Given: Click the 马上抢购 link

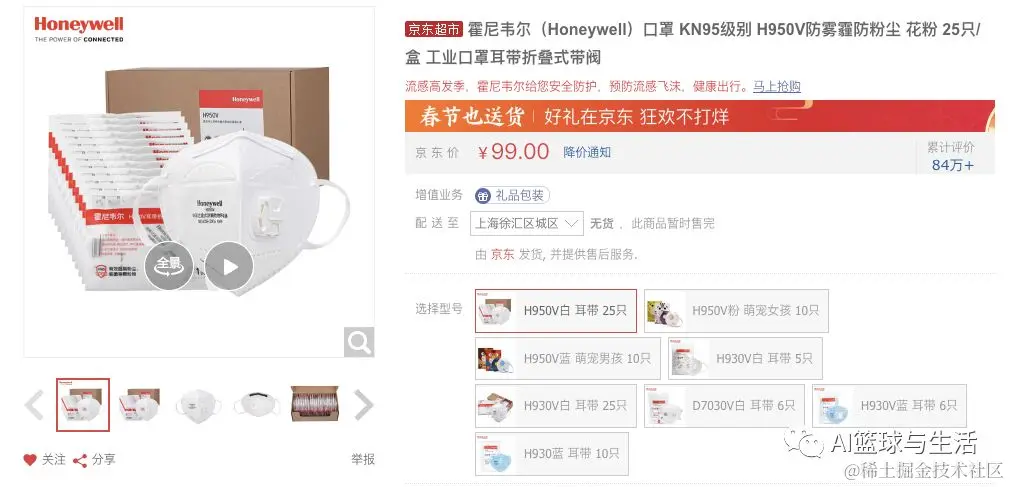Looking at the screenshot, I should 777,86.
